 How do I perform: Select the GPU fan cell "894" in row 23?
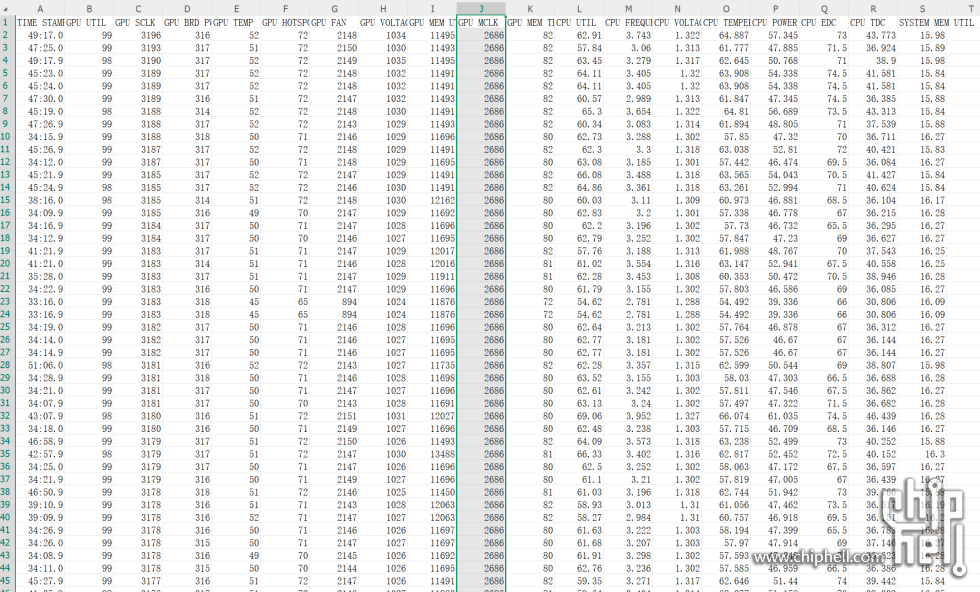pyautogui.click(x=334, y=301)
